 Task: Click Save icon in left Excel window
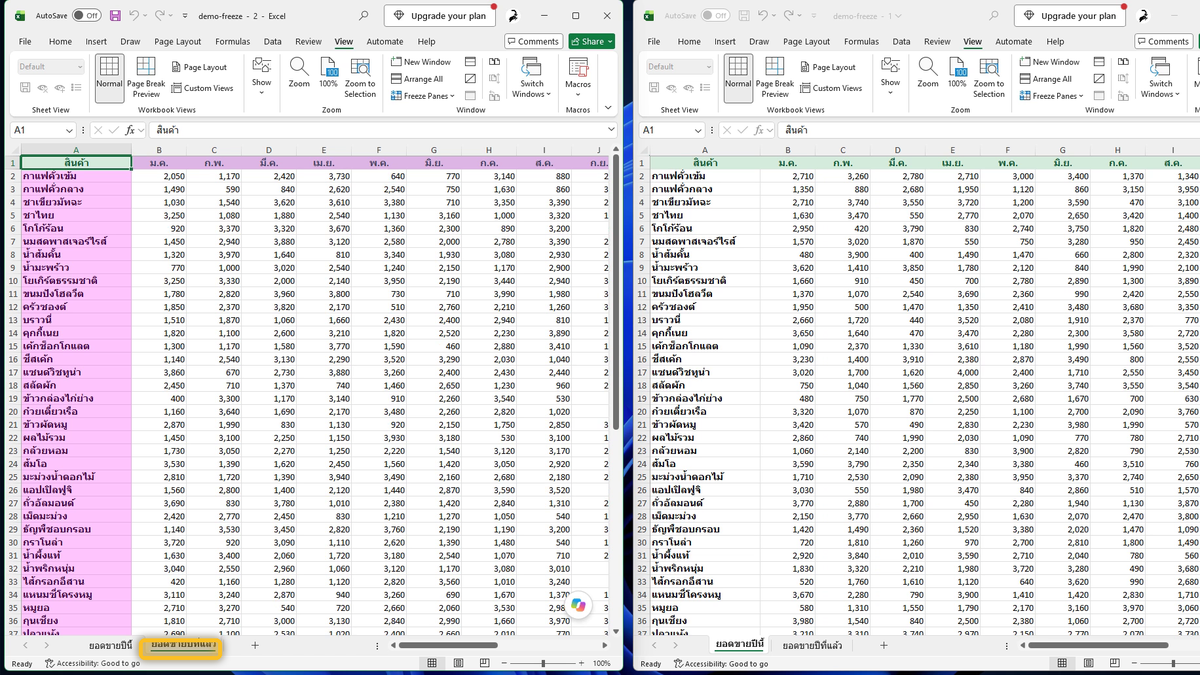(x=115, y=16)
